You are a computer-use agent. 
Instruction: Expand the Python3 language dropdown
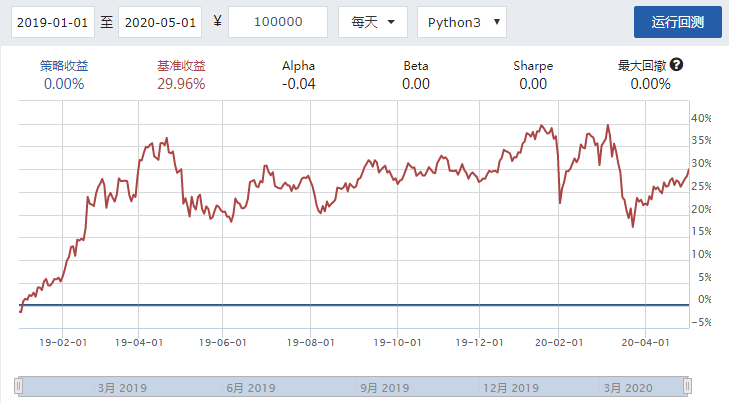pos(461,21)
